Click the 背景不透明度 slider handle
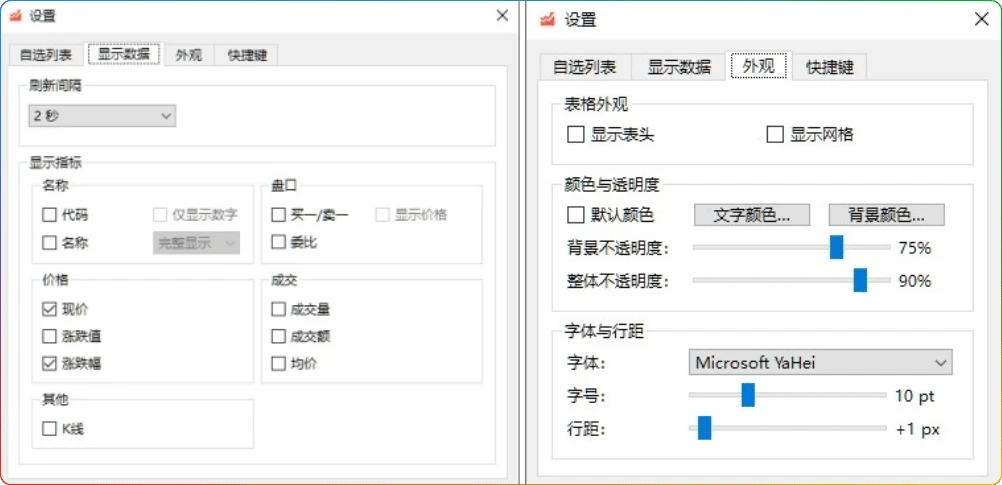The image size is (1002, 485). (x=836, y=247)
